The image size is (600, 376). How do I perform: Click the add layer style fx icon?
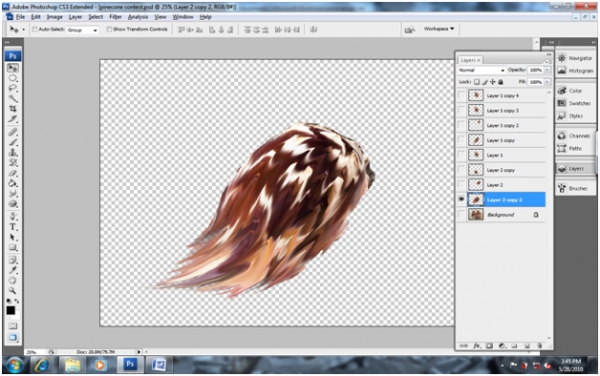[x=477, y=346]
